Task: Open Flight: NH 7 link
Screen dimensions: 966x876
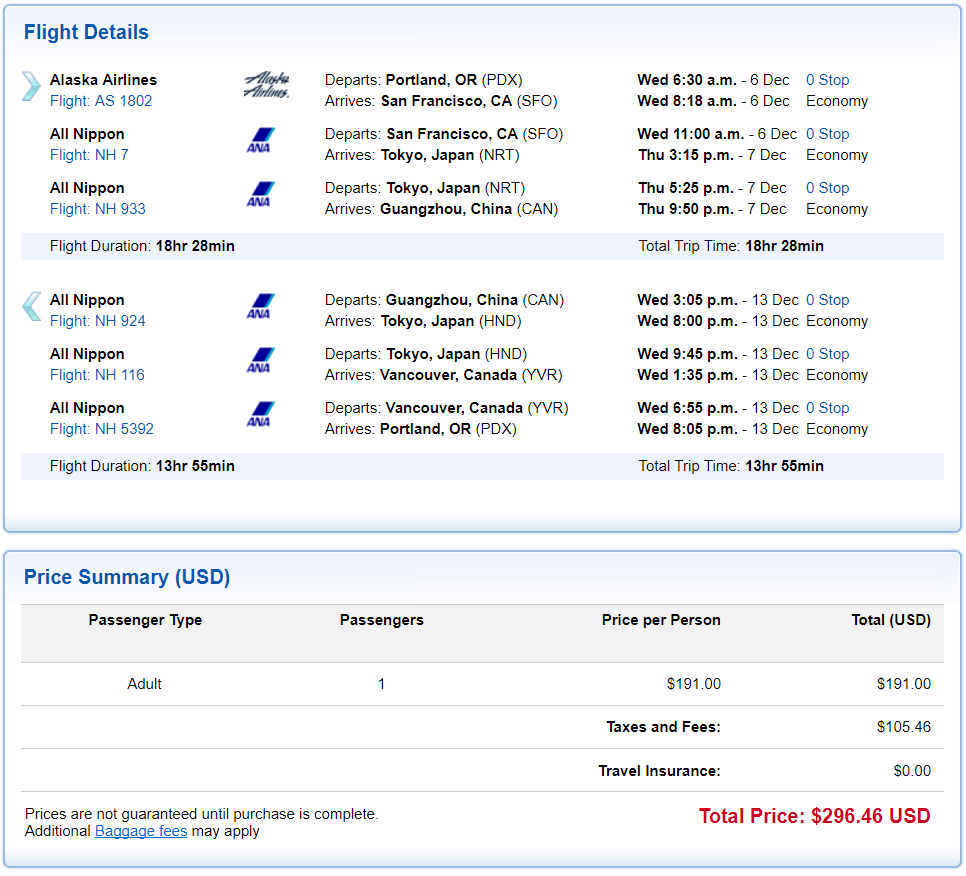Action: pyautogui.click(x=89, y=155)
